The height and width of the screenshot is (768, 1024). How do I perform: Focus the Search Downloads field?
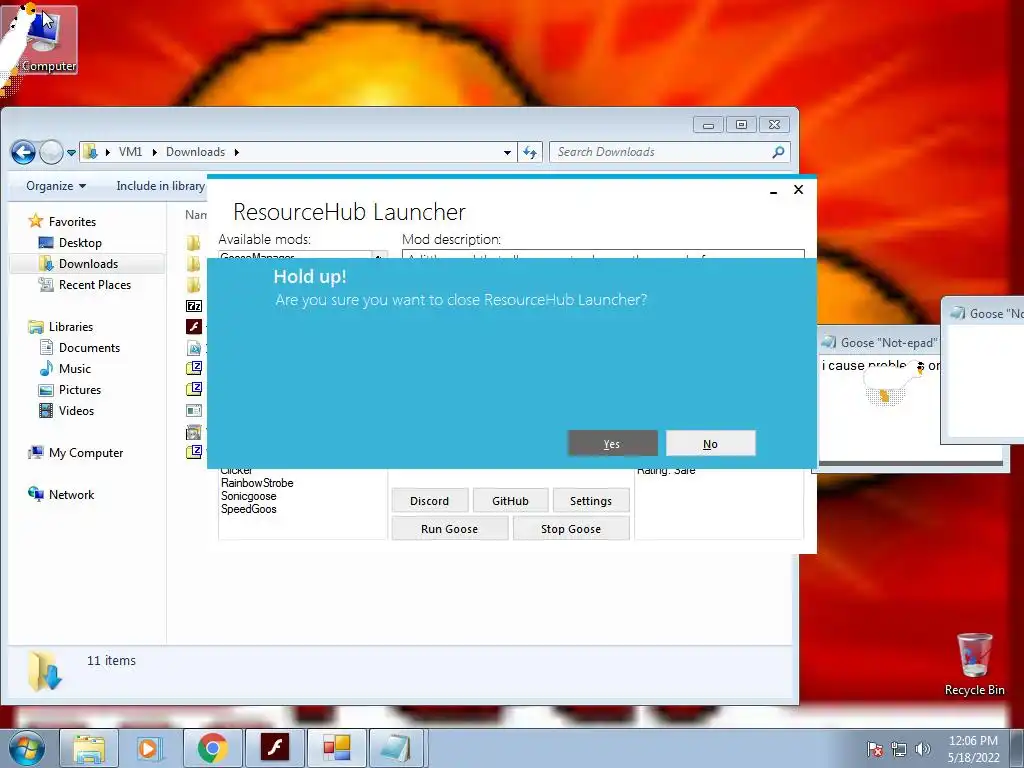(669, 152)
